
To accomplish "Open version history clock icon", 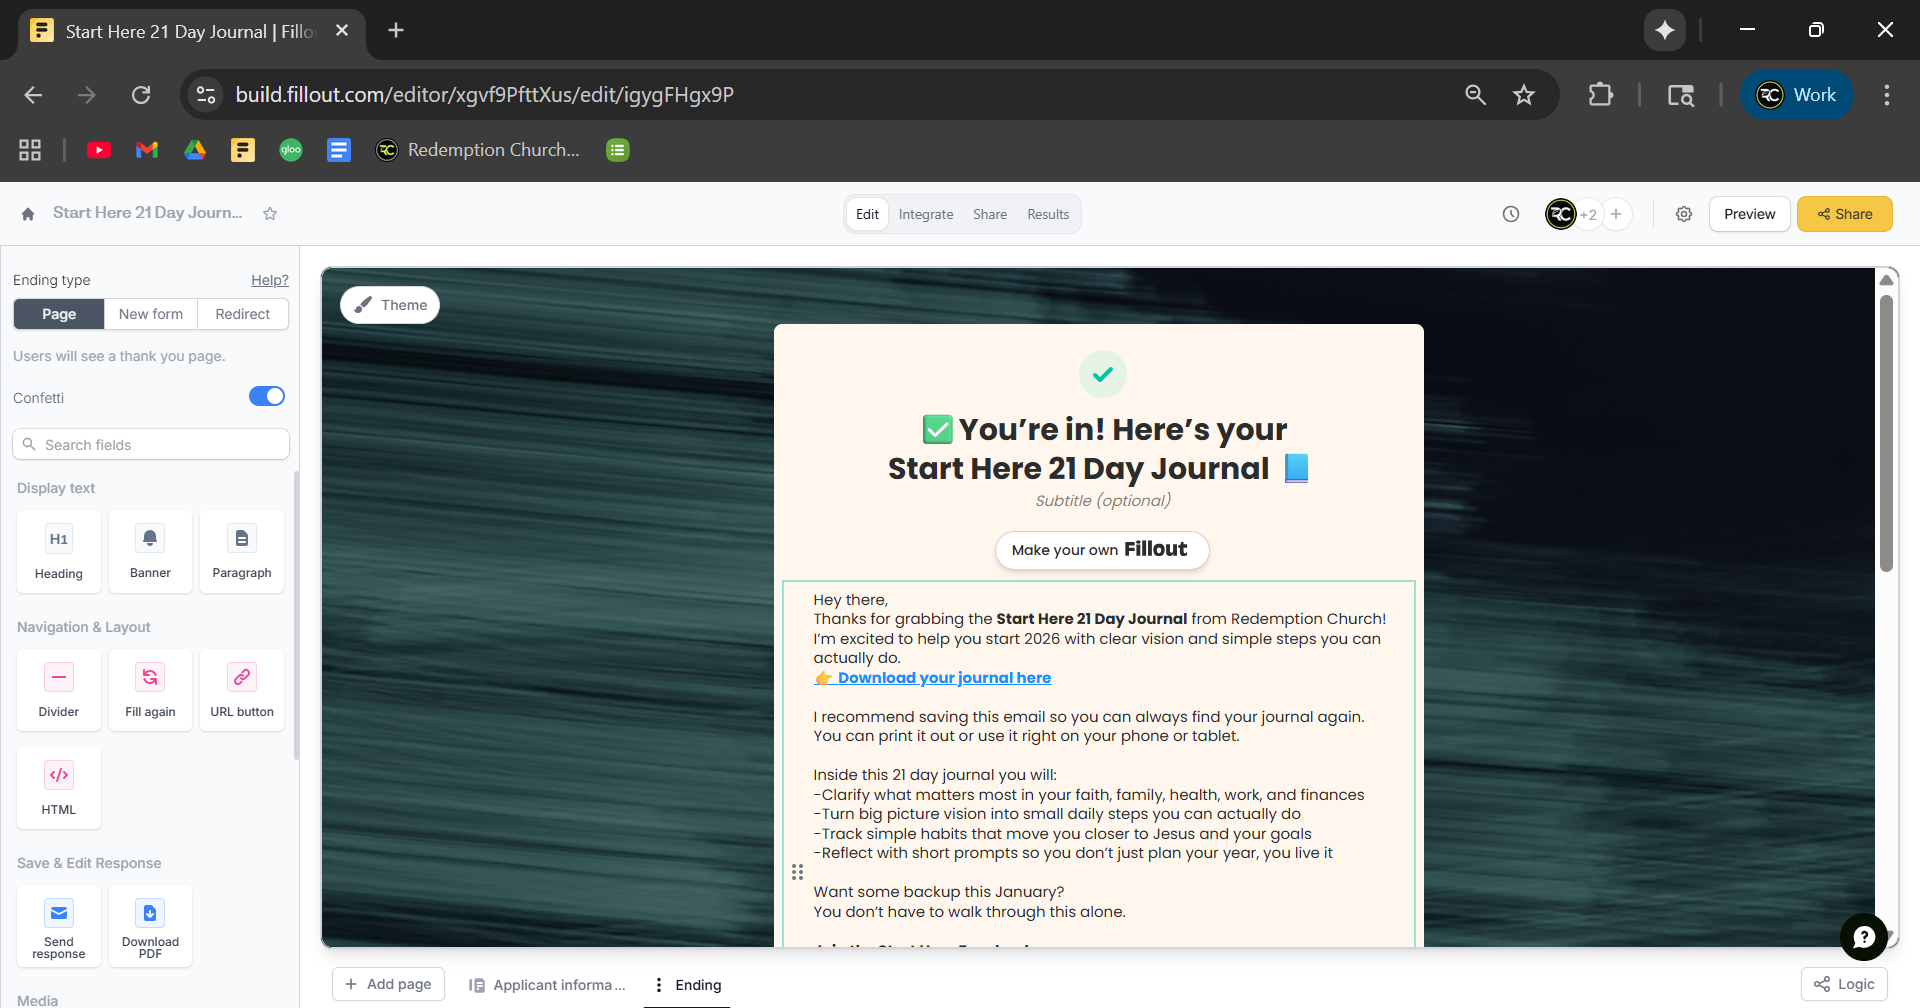I will coord(1511,214).
